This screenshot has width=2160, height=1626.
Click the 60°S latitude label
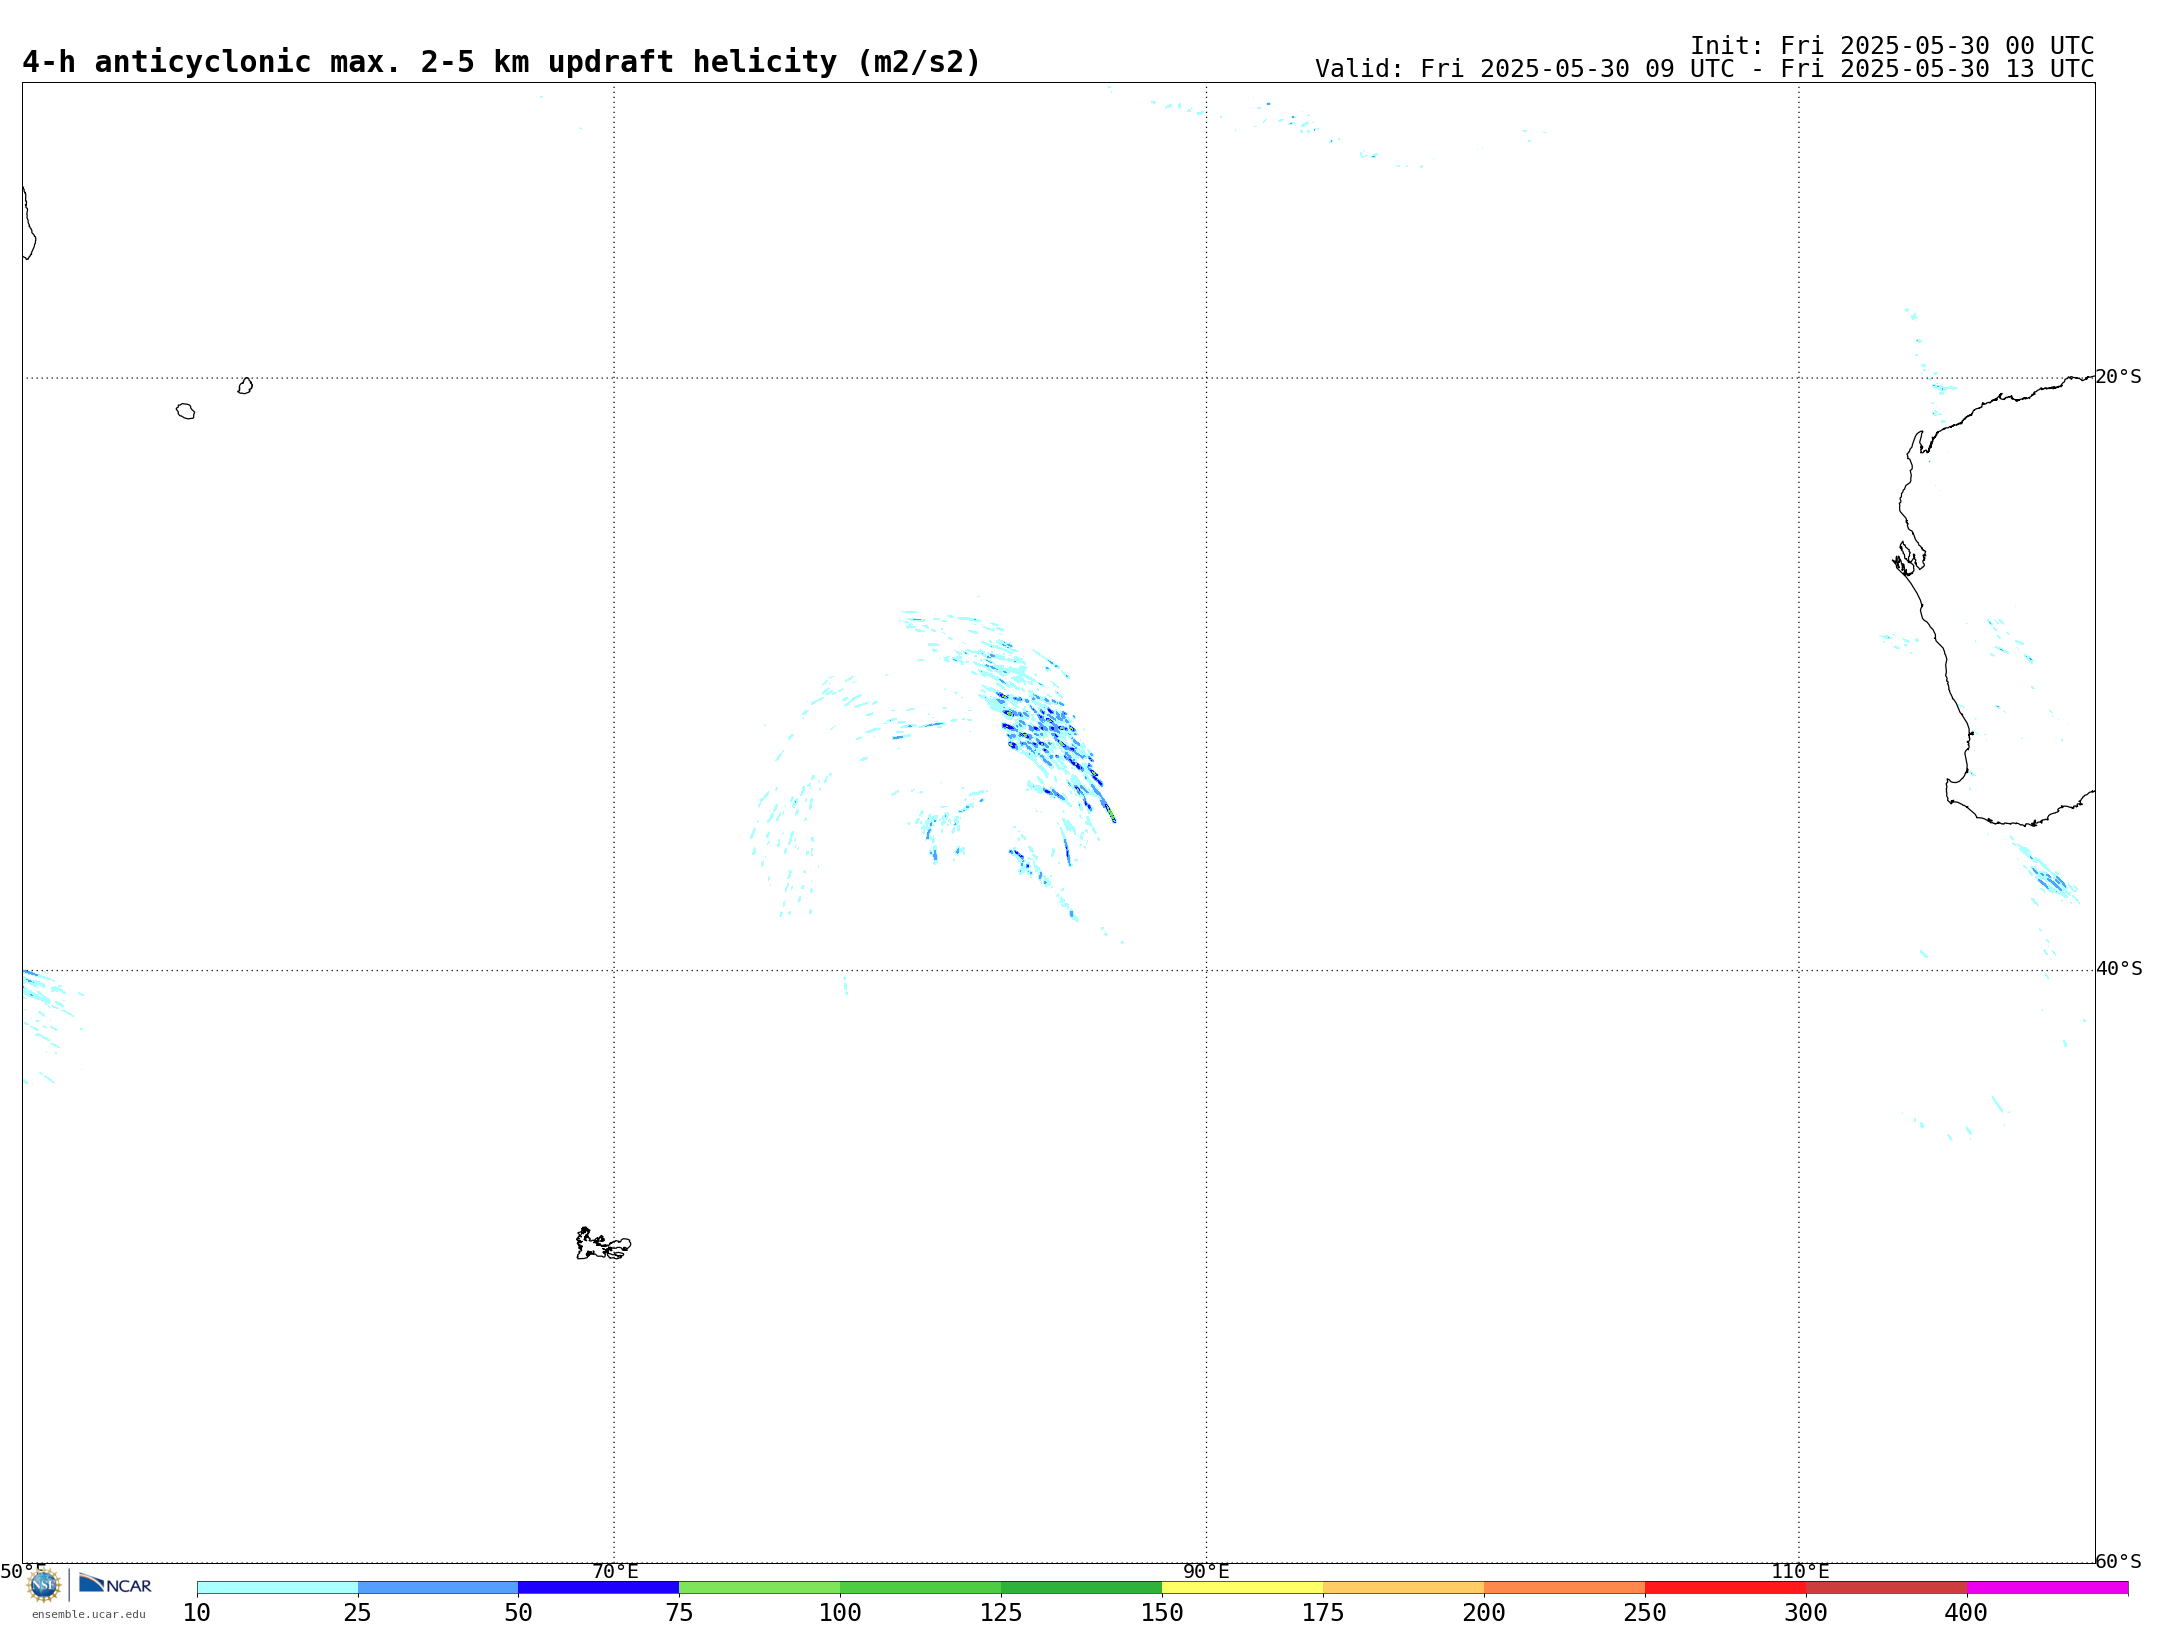[2119, 1561]
